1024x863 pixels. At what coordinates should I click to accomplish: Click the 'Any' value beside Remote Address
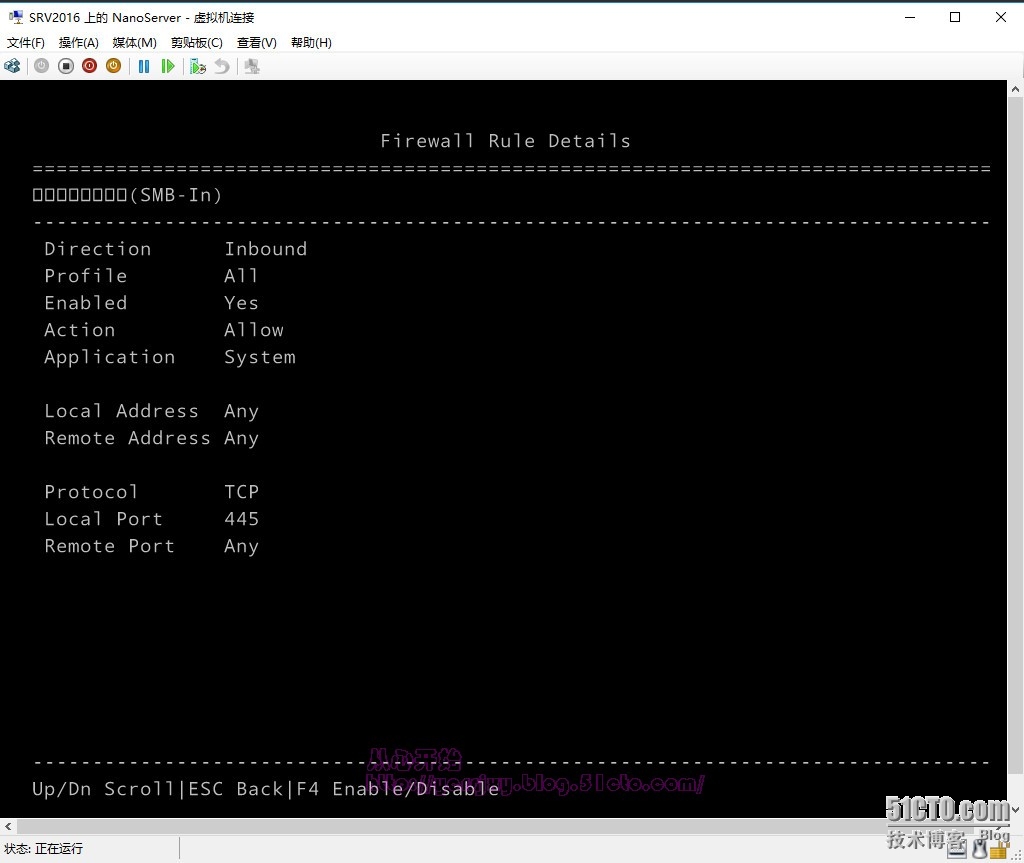pos(242,438)
